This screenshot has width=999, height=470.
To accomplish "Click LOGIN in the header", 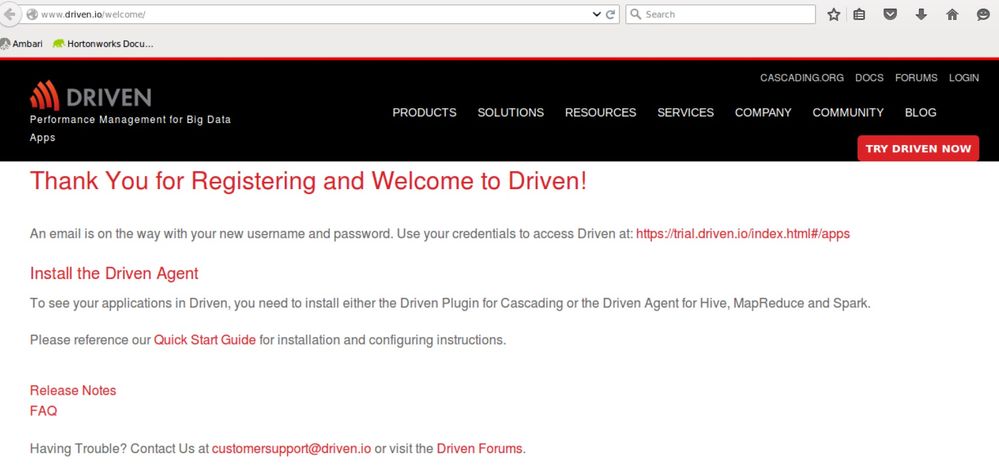I will point(964,78).
